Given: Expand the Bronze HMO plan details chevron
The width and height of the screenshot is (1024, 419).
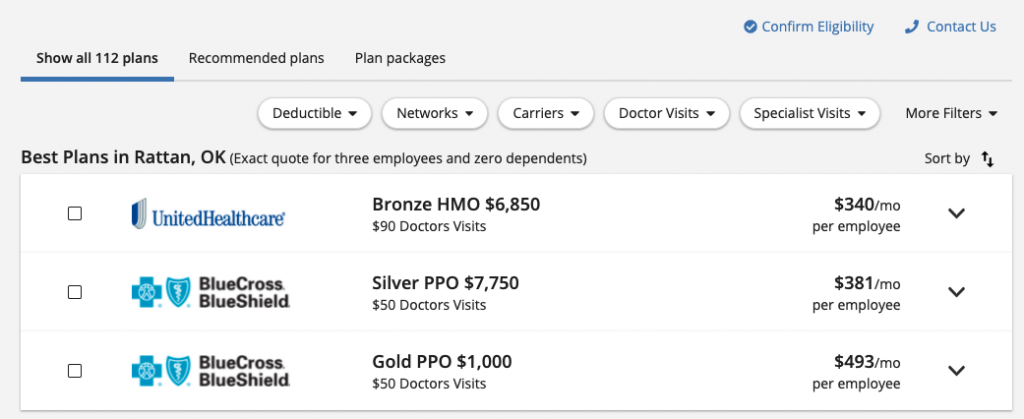Looking at the screenshot, I should point(956,213).
